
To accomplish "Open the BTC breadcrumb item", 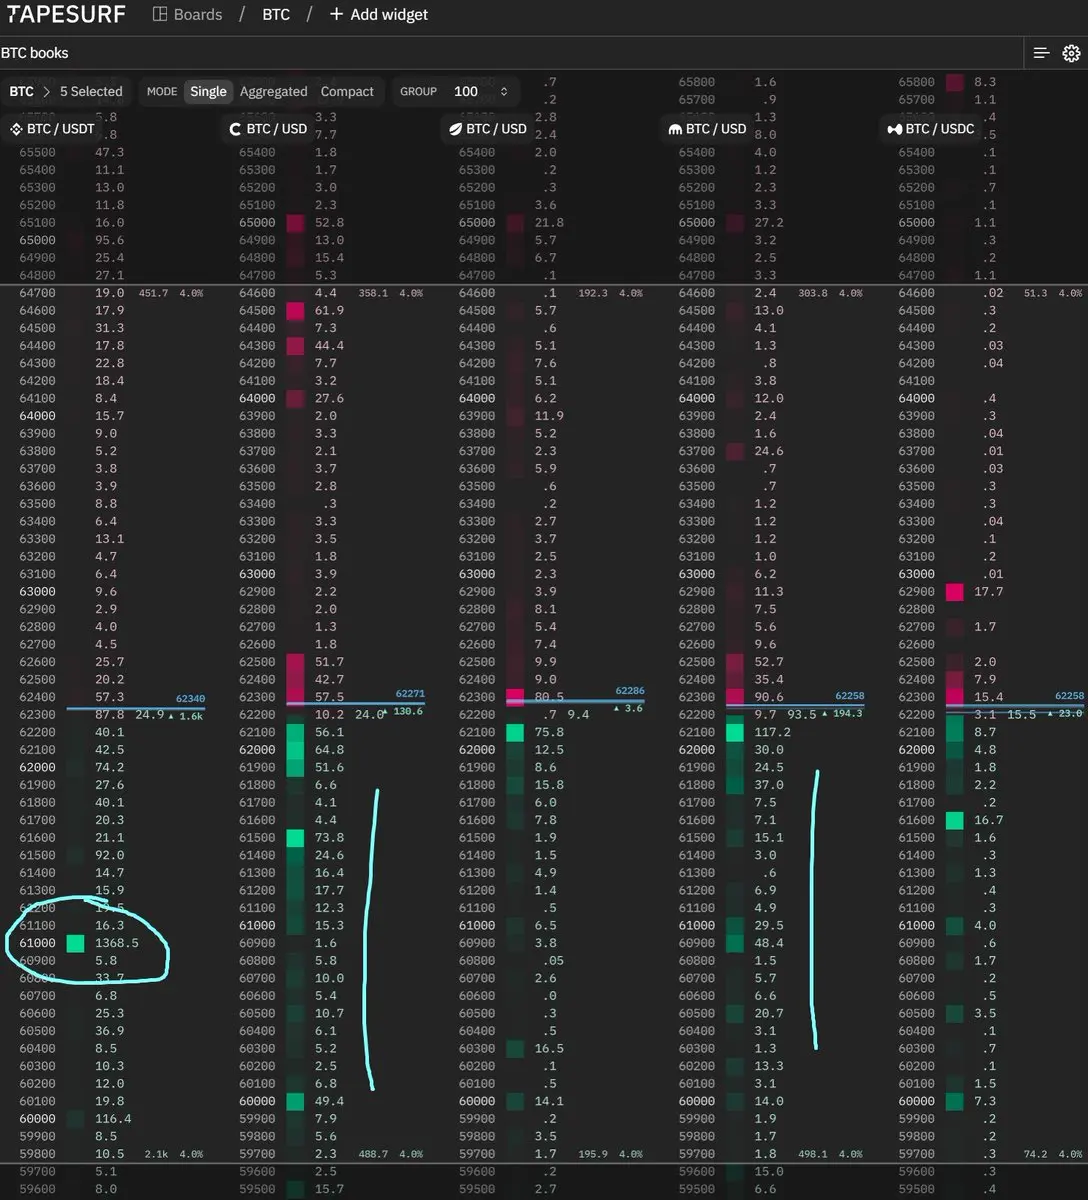I will 276,15.
